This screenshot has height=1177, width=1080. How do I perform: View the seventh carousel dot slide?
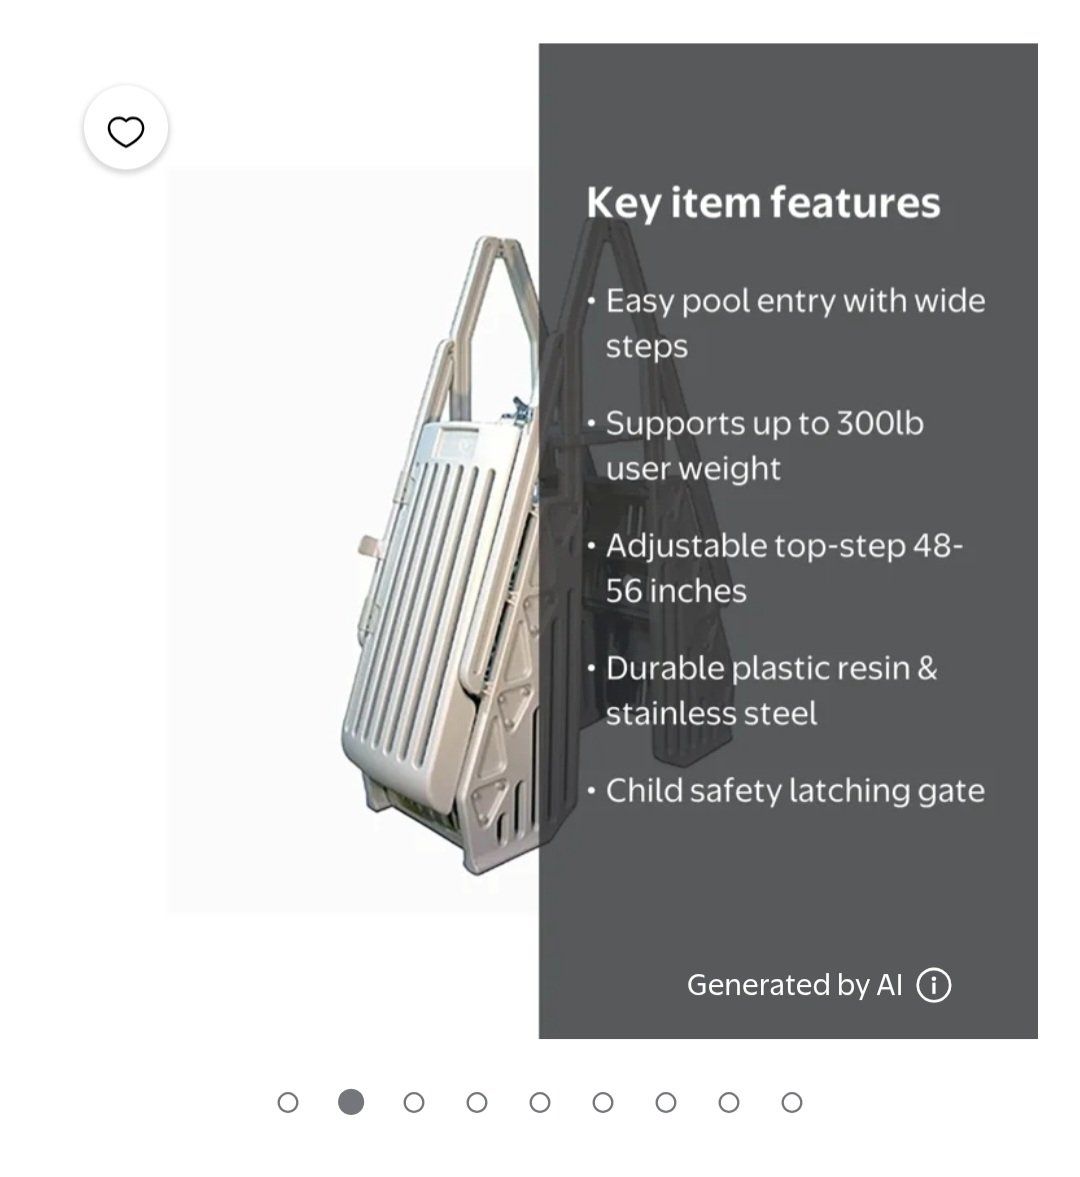(x=666, y=1102)
